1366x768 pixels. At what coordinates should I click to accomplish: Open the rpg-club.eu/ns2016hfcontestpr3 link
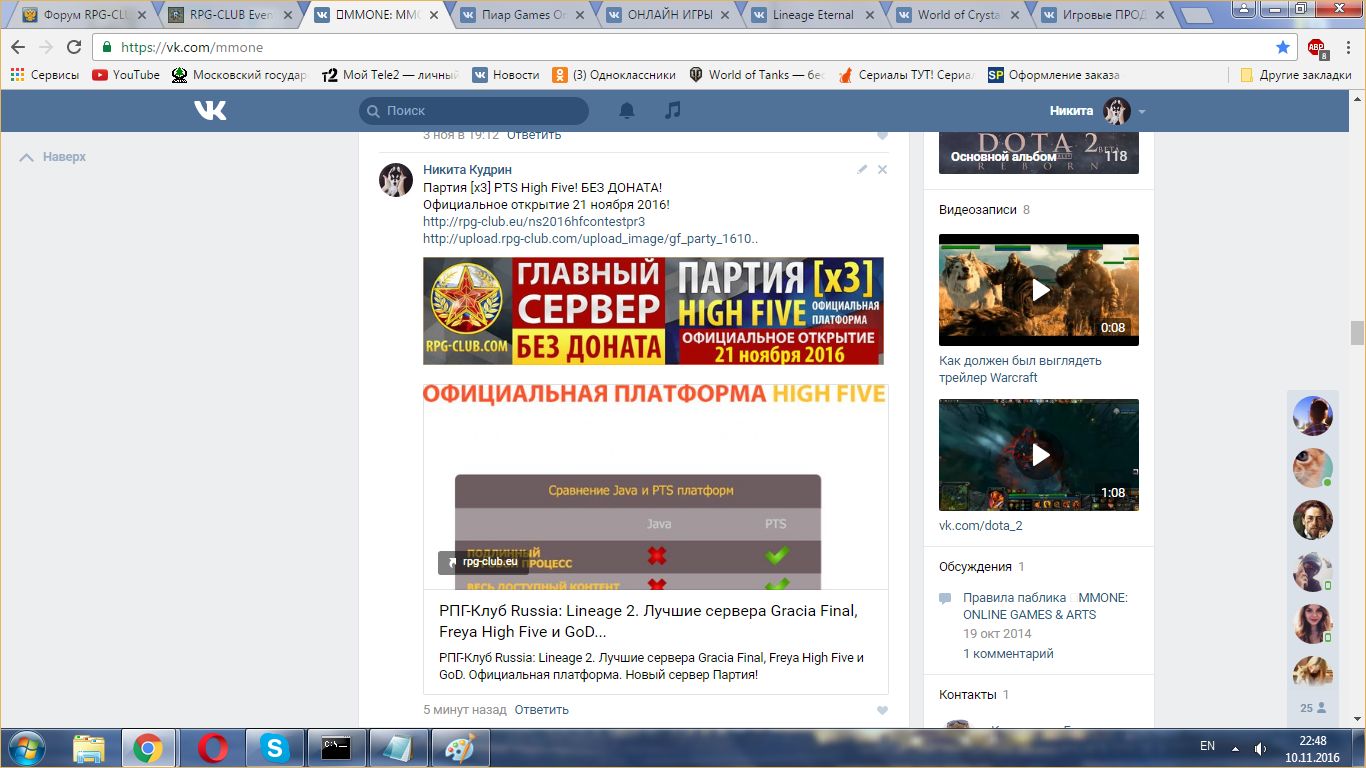click(x=534, y=222)
